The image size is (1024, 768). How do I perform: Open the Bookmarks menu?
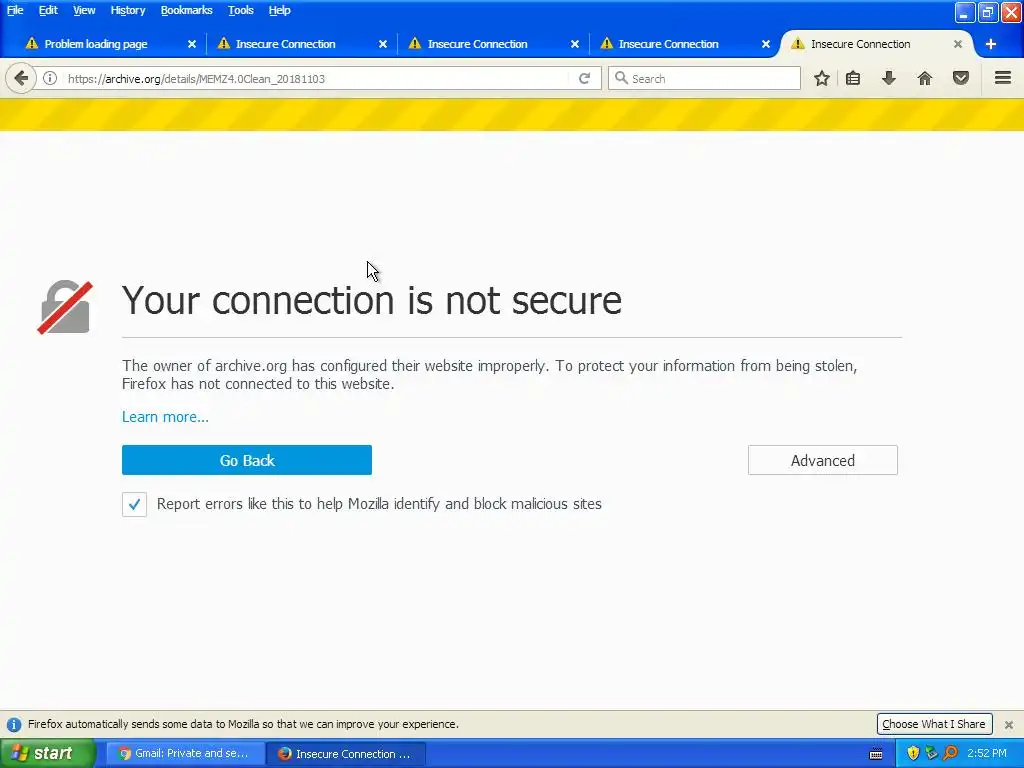(186, 10)
